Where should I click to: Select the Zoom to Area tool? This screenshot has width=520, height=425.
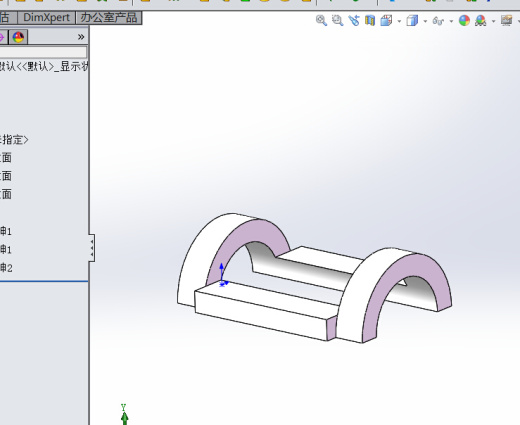pos(337,21)
